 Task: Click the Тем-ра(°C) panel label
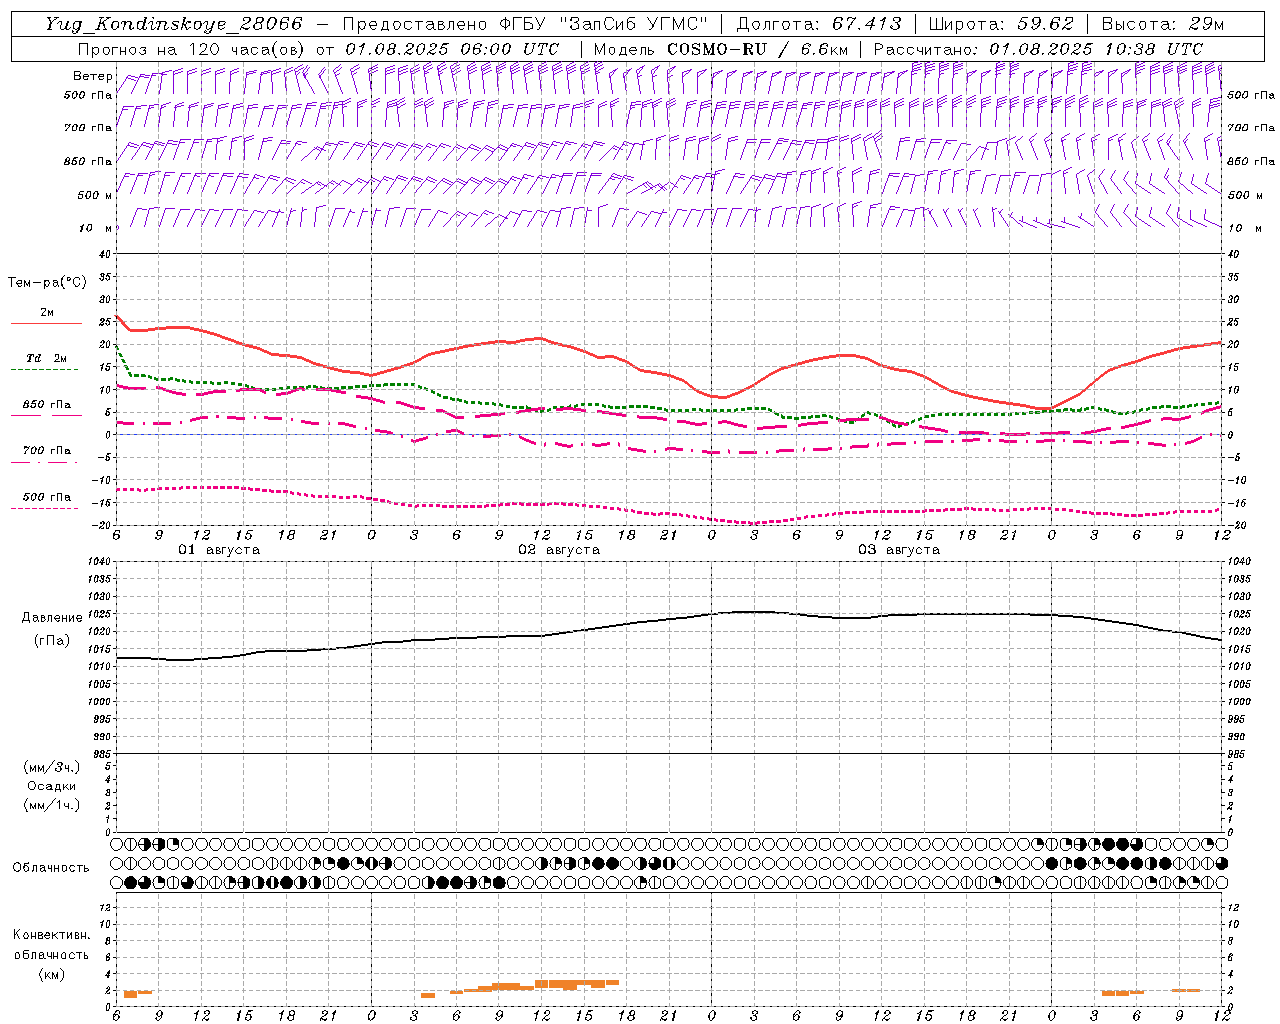47,282
